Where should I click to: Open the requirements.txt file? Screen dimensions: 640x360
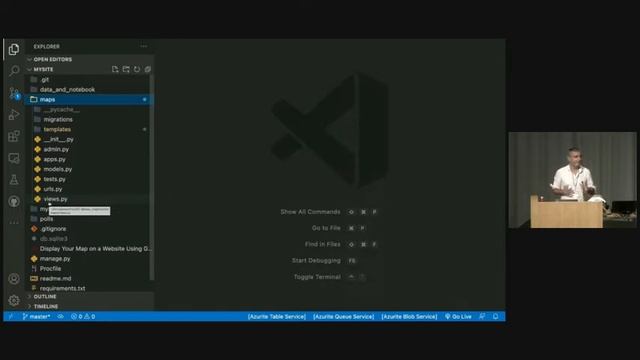click(88, 288)
